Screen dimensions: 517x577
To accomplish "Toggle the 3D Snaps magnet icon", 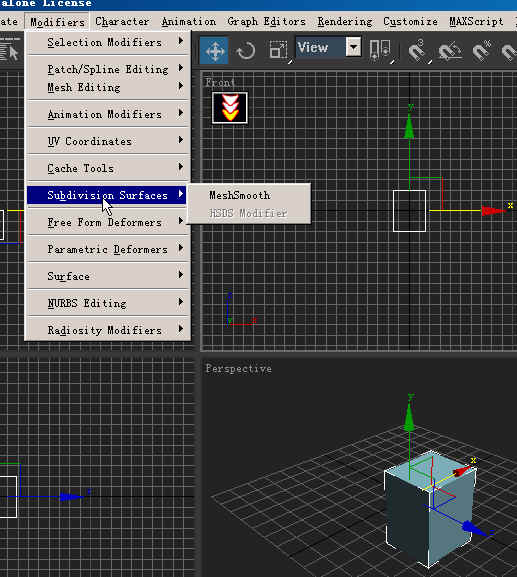I will (418, 51).
